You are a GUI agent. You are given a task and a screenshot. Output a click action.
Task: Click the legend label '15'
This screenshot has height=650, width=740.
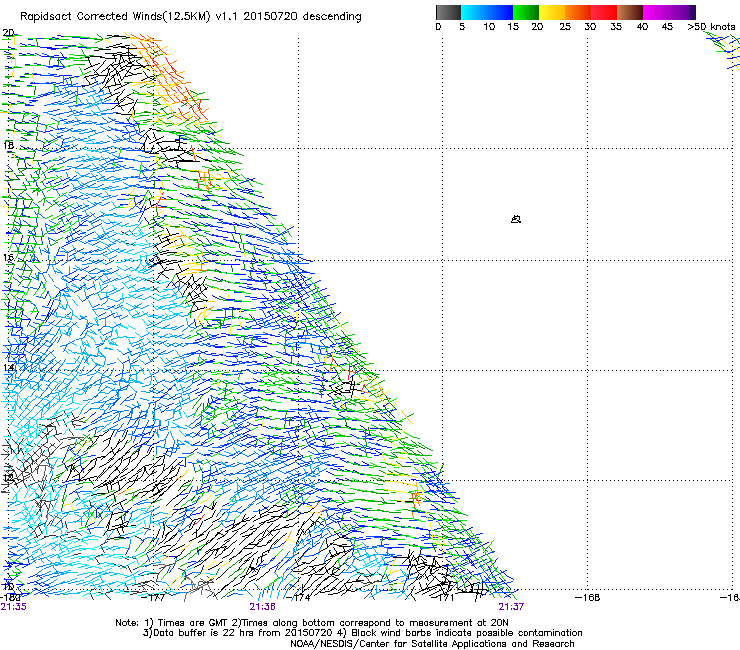pos(513,27)
